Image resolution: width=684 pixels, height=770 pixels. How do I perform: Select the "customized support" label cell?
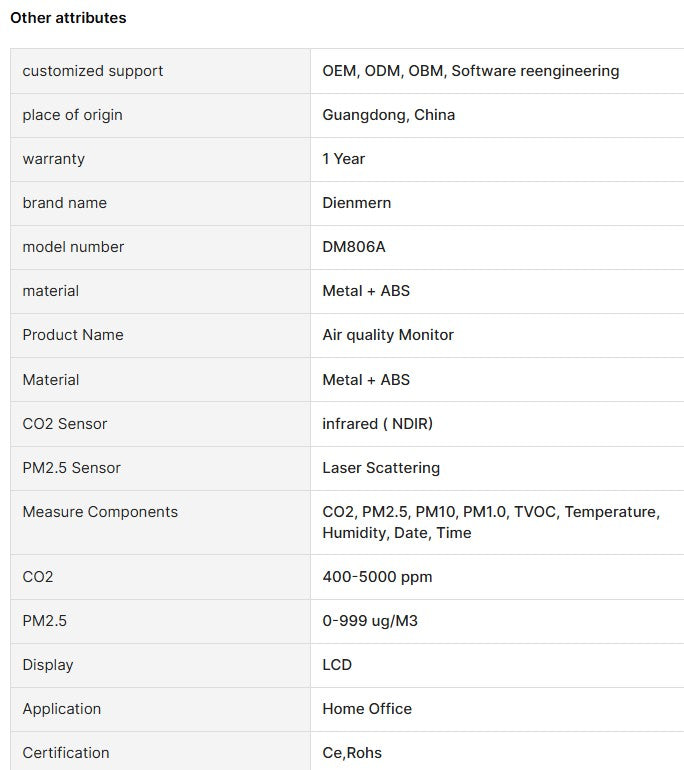(x=93, y=71)
